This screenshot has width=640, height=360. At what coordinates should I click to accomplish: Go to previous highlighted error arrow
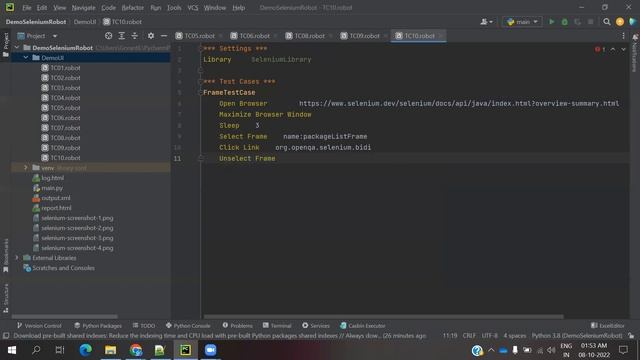pos(613,49)
